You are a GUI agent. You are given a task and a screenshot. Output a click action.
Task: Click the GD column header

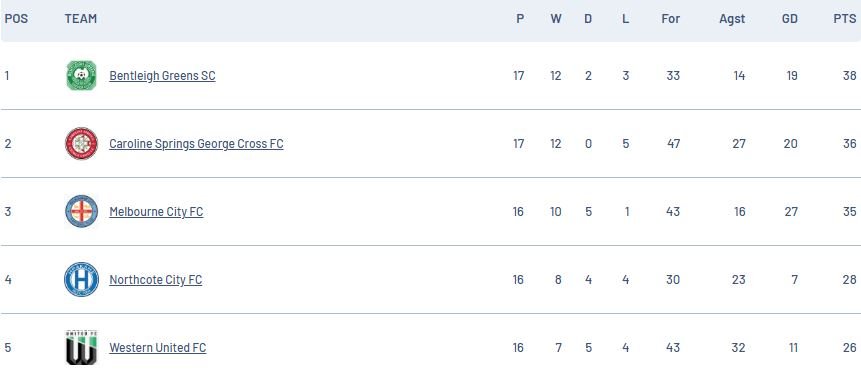pos(790,19)
